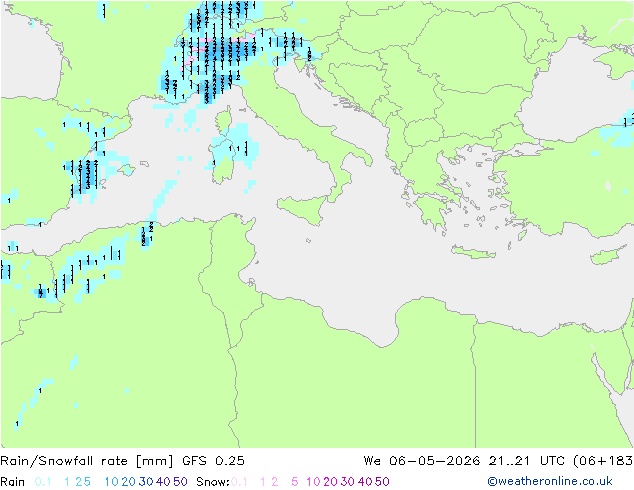Image resolution: width=634 pixels, height=490 pixels.
Task: Click the 'GFS 0.25' model label
Action: pyautogui.click(x=213, y=461)
